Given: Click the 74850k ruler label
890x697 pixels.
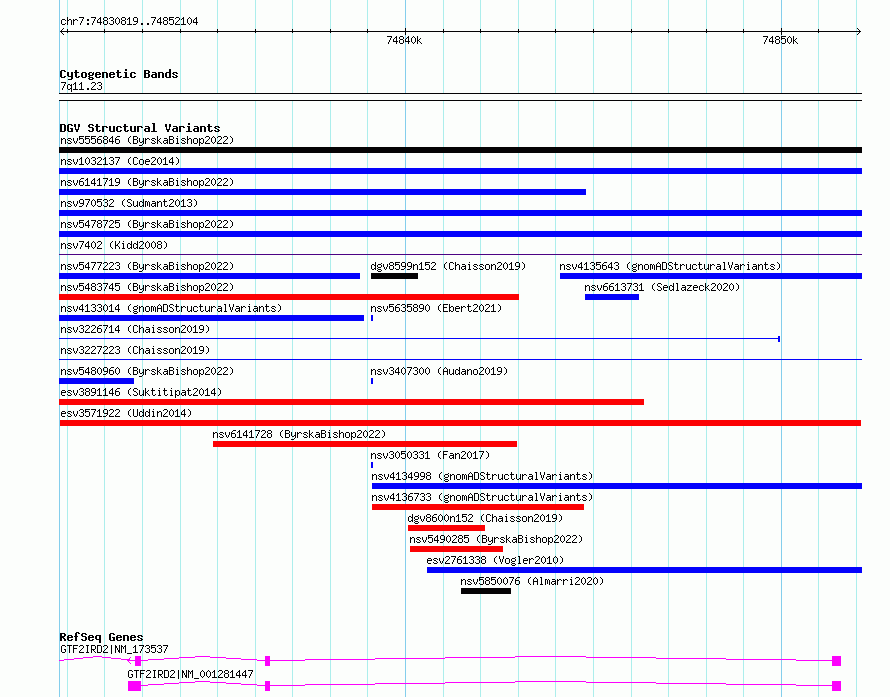Looking at the screenshot, I should tap(780, 40).
